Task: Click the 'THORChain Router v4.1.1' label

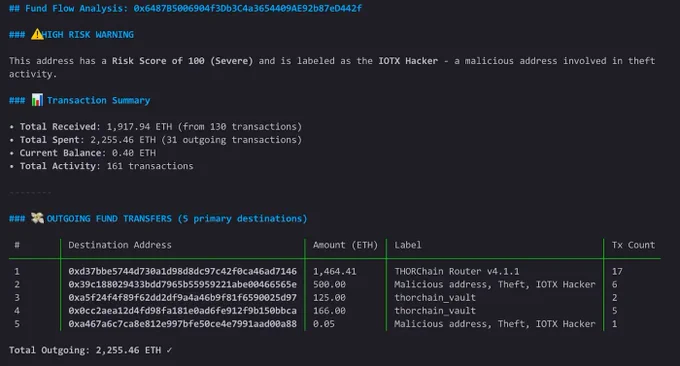Action: [457, 271]
